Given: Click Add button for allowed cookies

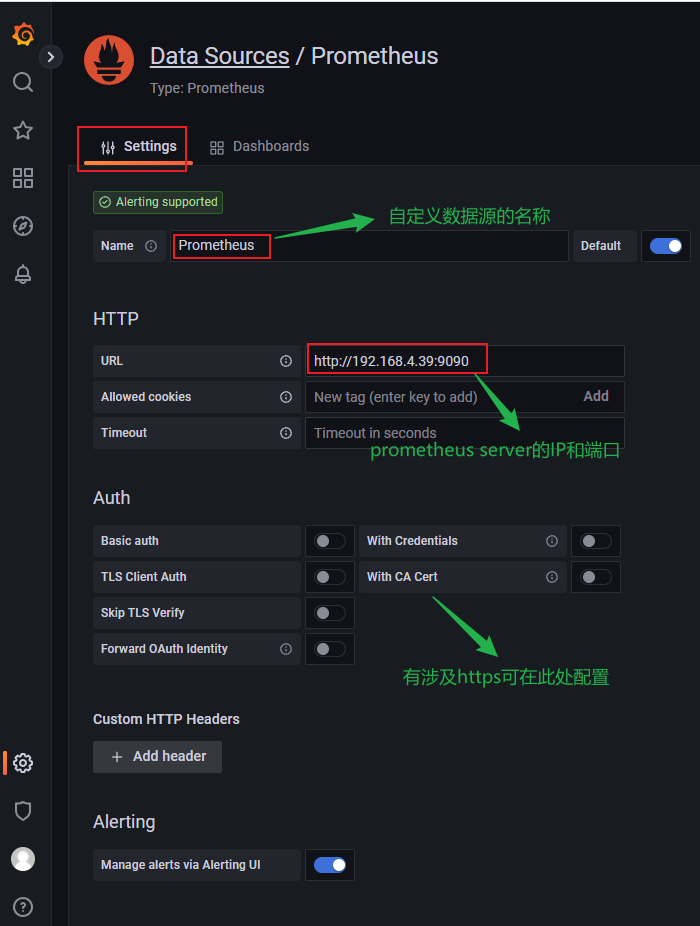Looking at the screenshot, I should 596,396.
